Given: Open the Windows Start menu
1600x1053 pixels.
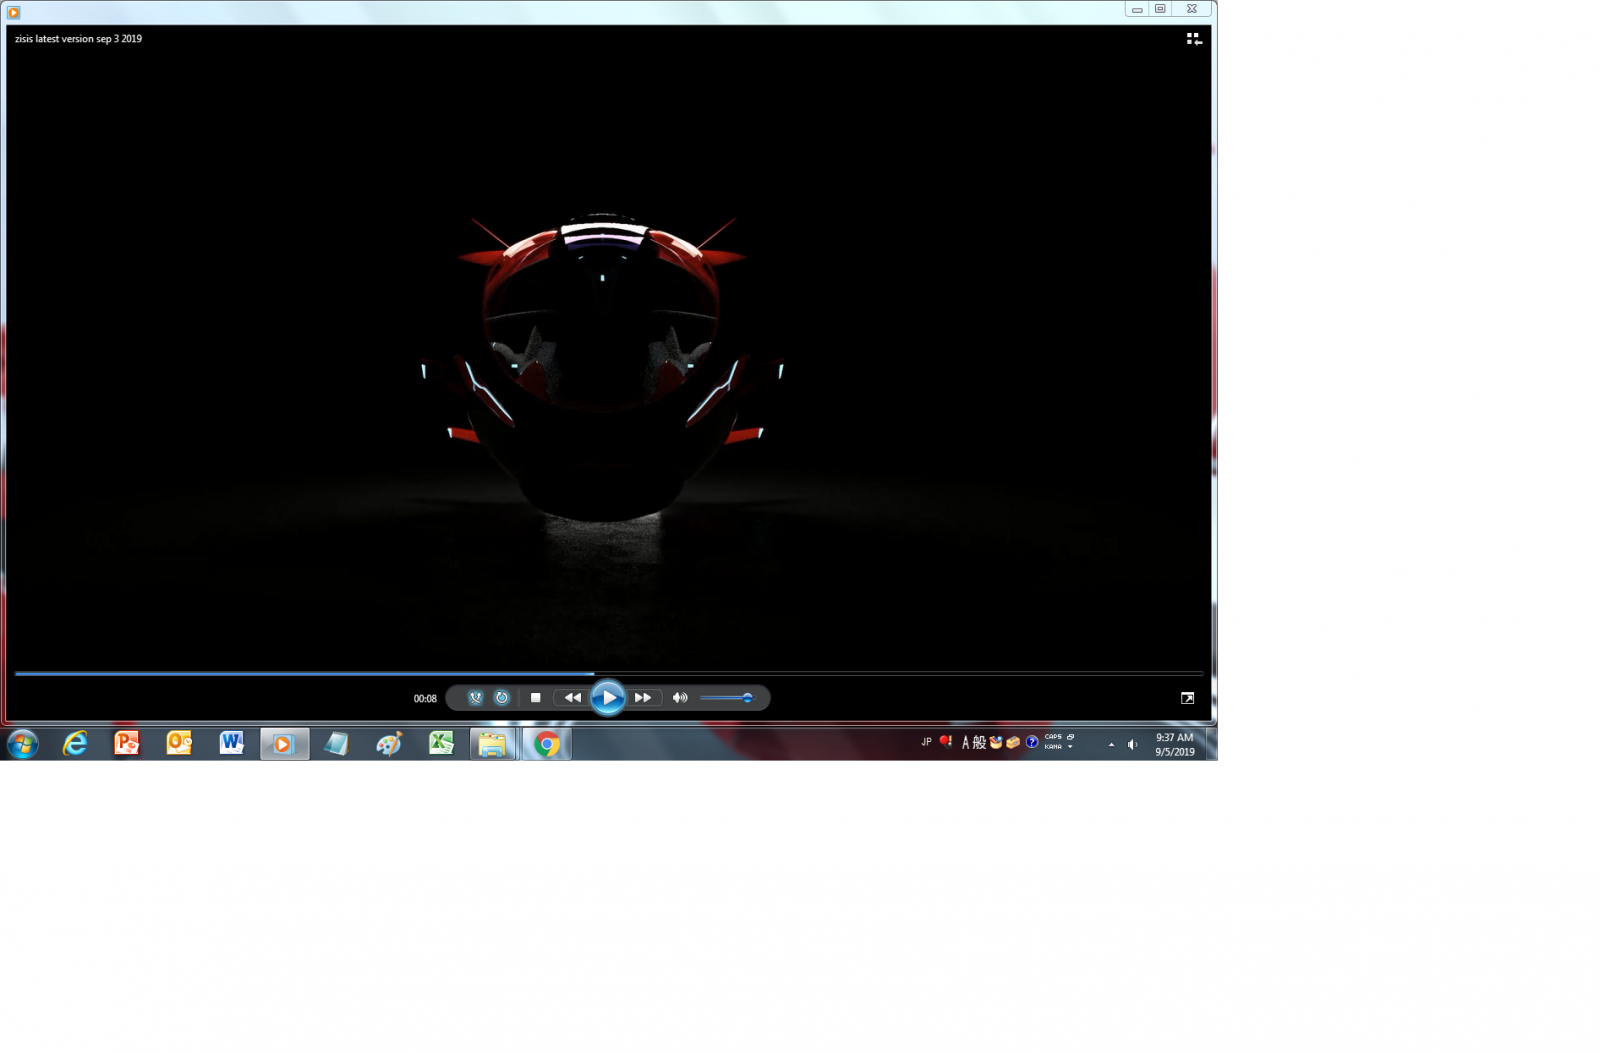Looking at the screenshot, I should click(x=22, y=743).
